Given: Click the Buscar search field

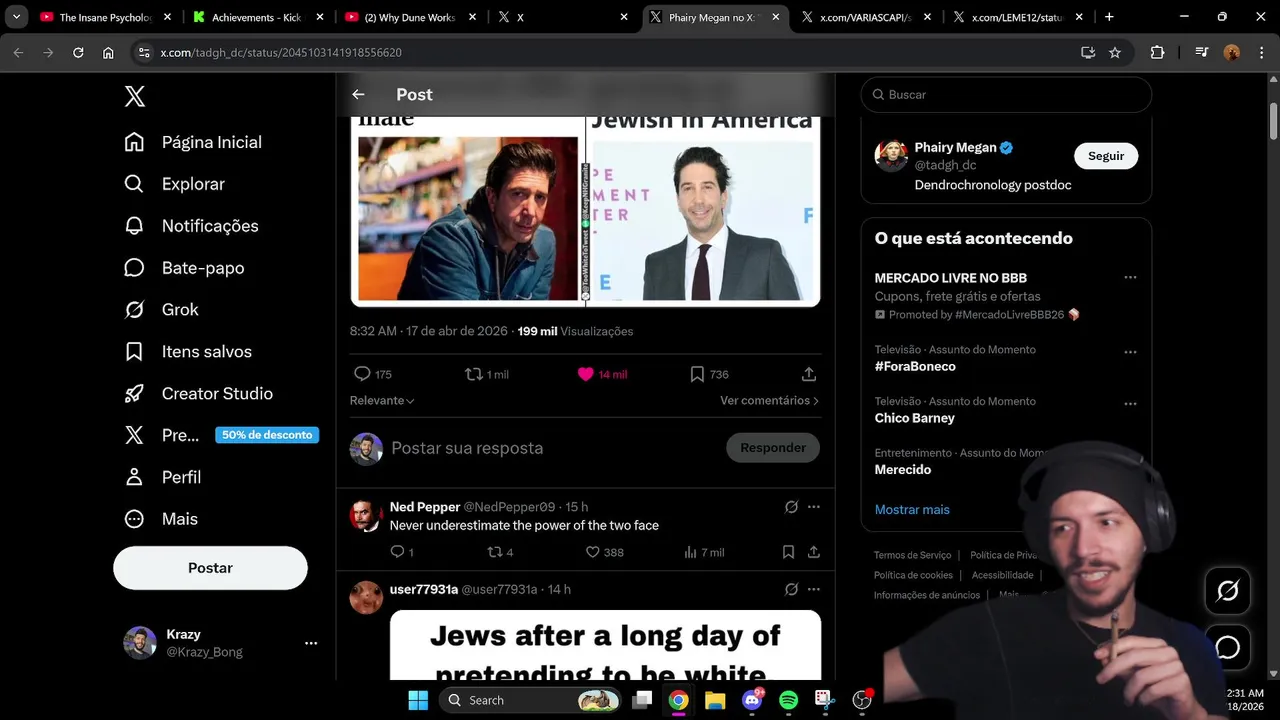Looking at the screenshot, I should point(1006,94).
